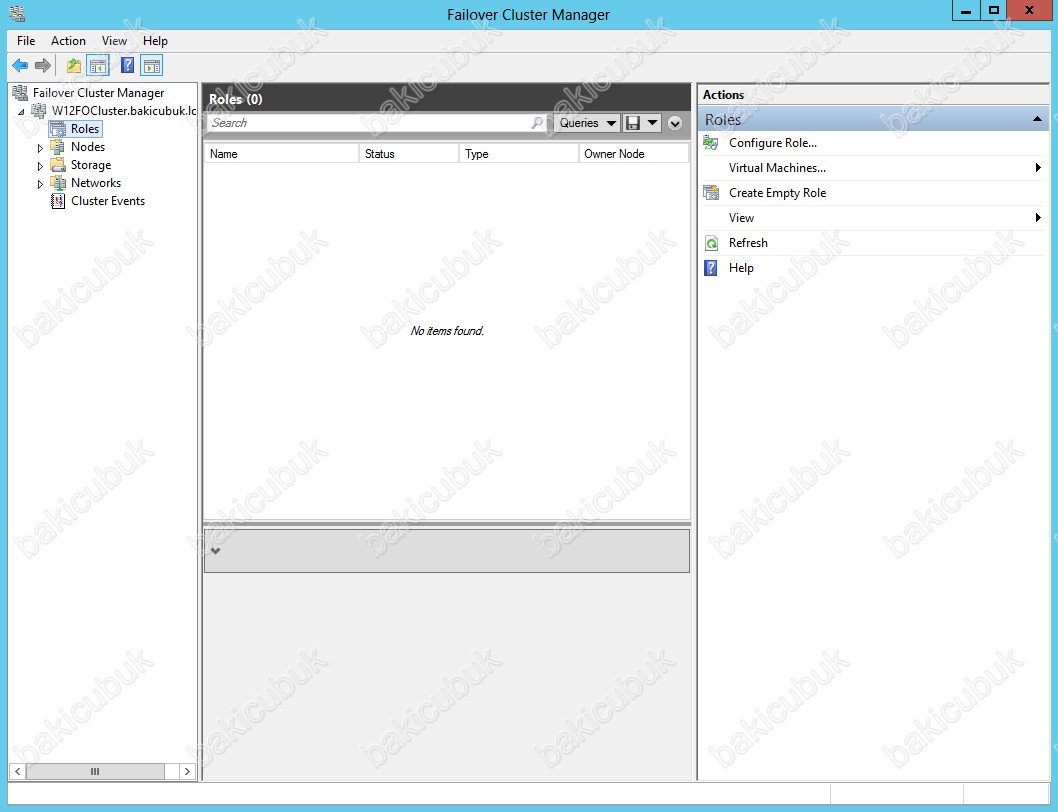Click the Nodes tree icon

(x=58, y=146)
